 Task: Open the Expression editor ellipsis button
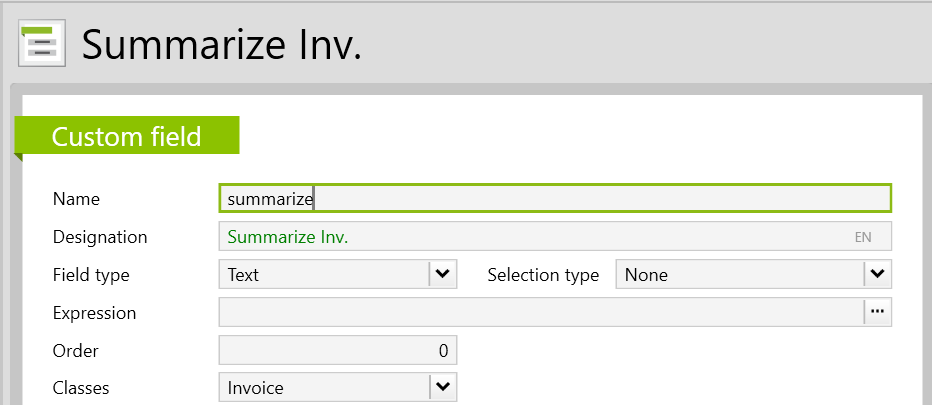877,312
